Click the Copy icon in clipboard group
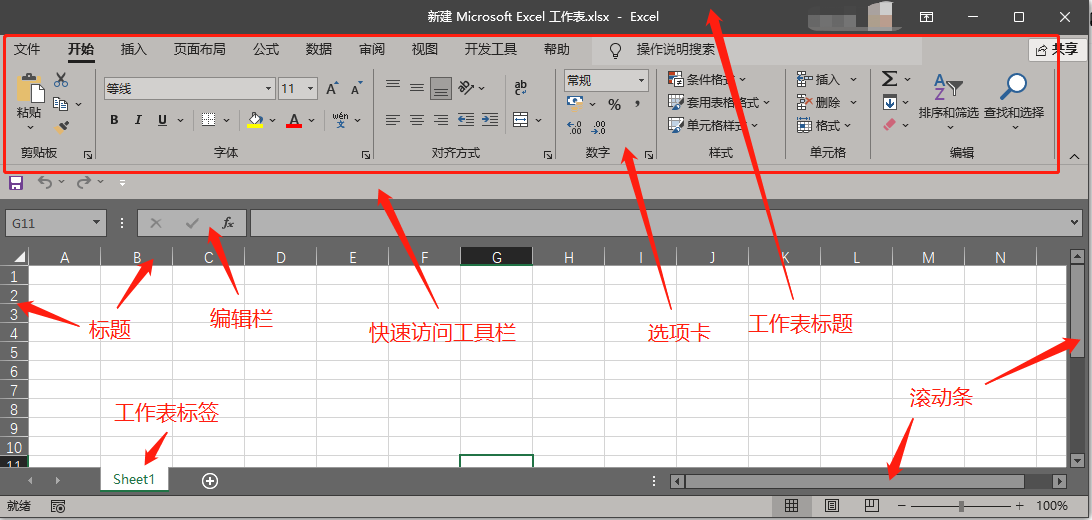Image resolution: width=1092 pixels, height=520 pixels. pos(61,104)
